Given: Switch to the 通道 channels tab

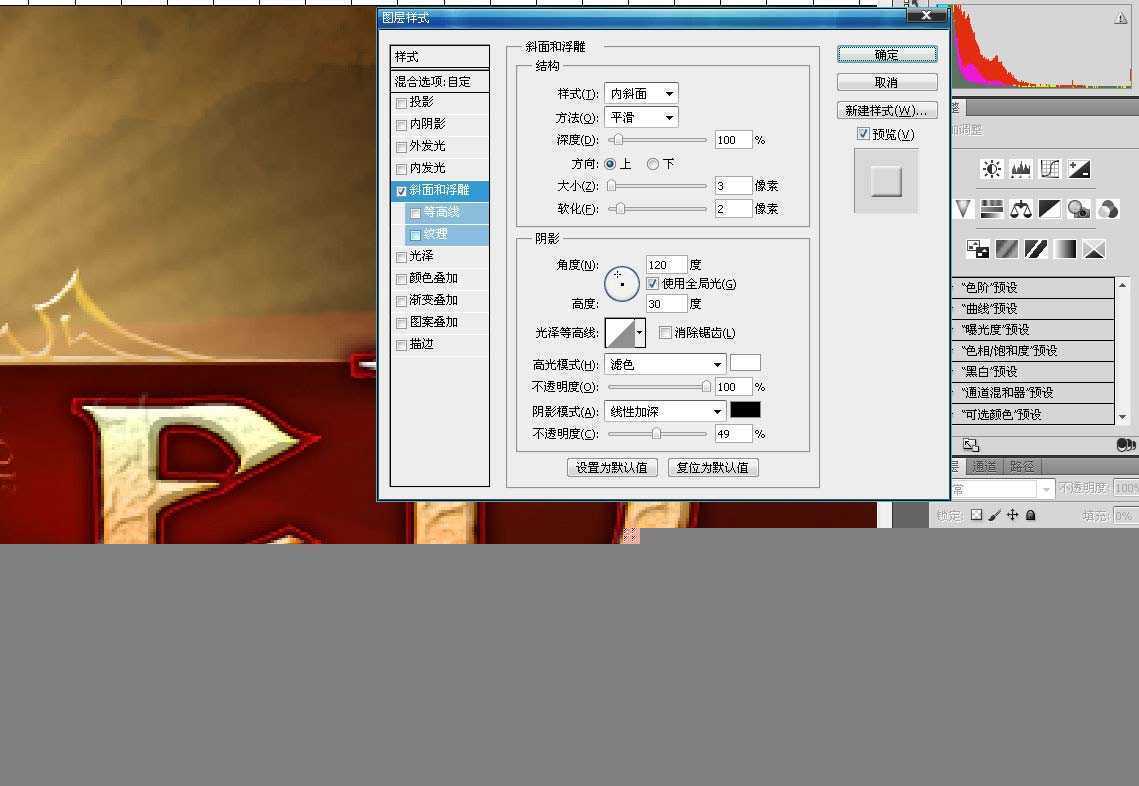Looking at the screenshot, I should (x=984, y=466).
